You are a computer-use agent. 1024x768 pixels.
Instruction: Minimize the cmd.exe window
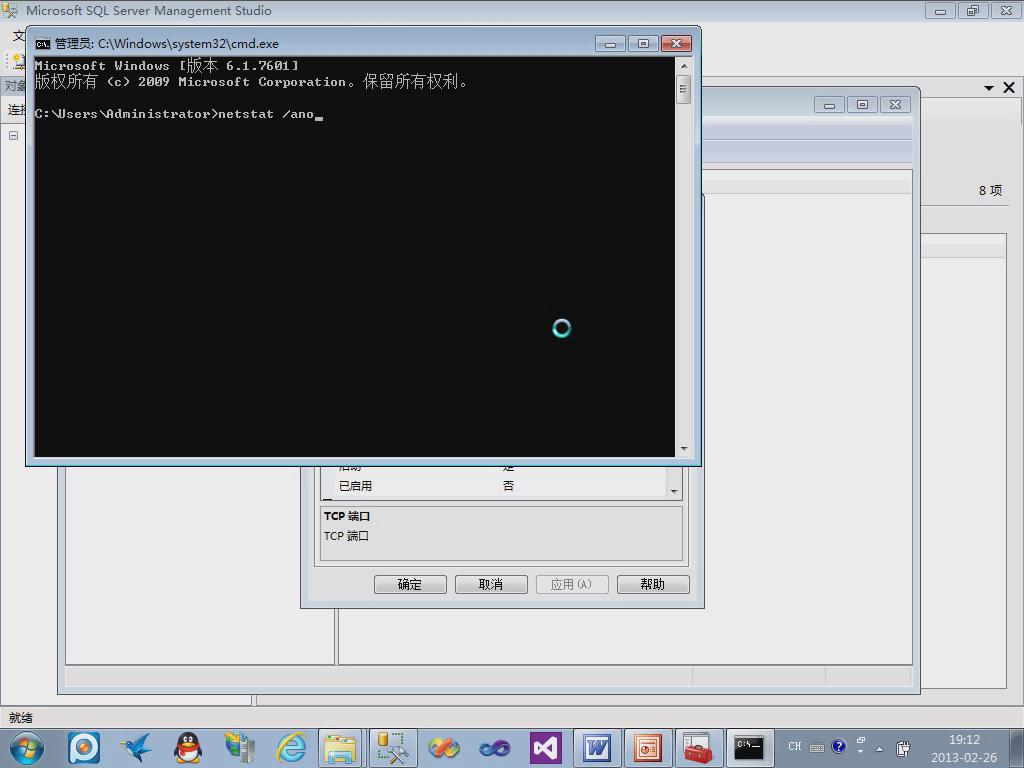[x=610, y=44]
